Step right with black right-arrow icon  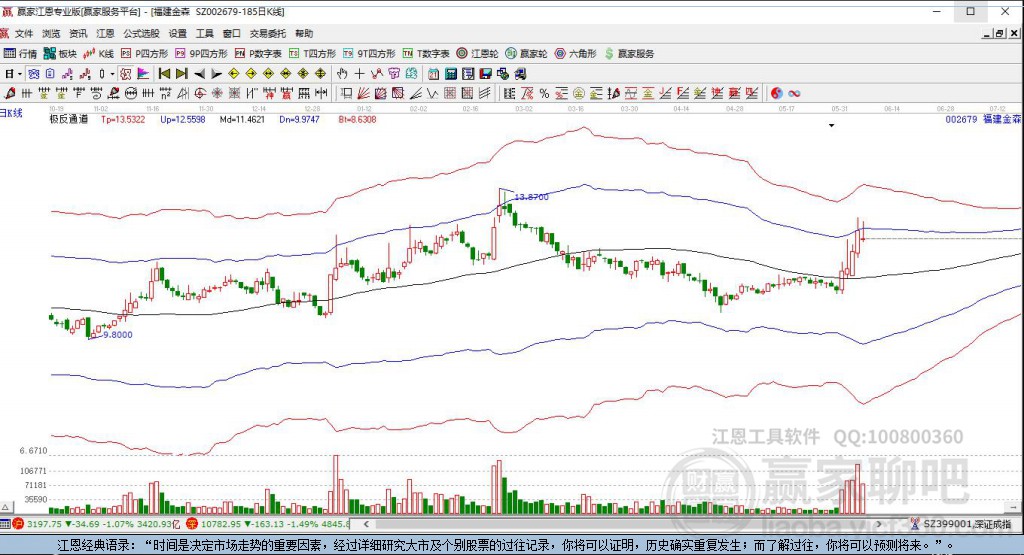click(x=216, y=74)
